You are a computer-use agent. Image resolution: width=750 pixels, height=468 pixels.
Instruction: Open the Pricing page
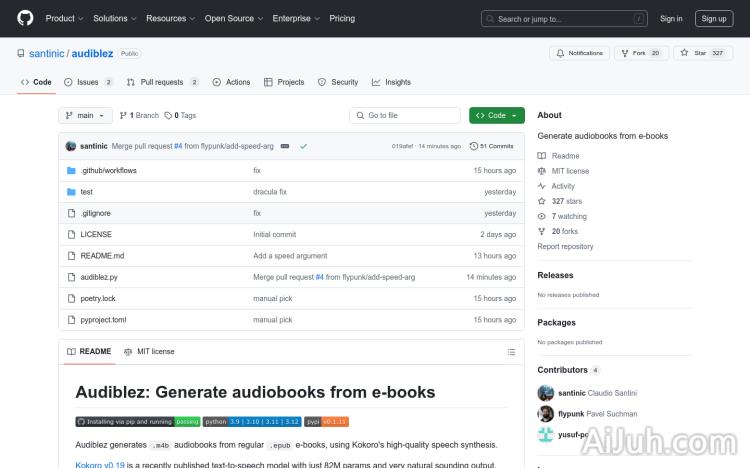(342, 18)
